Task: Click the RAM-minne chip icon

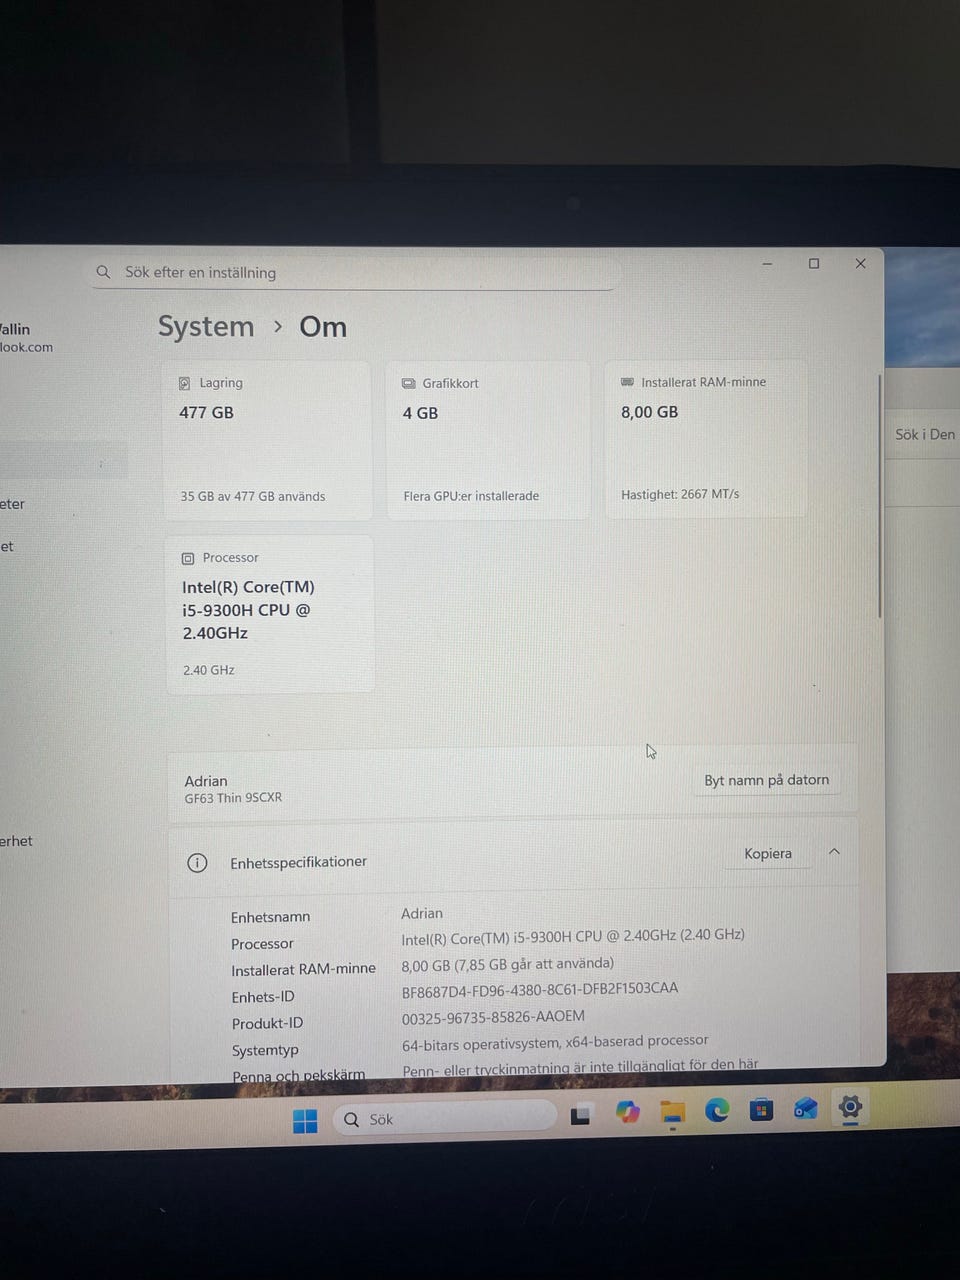Action: 627,382
